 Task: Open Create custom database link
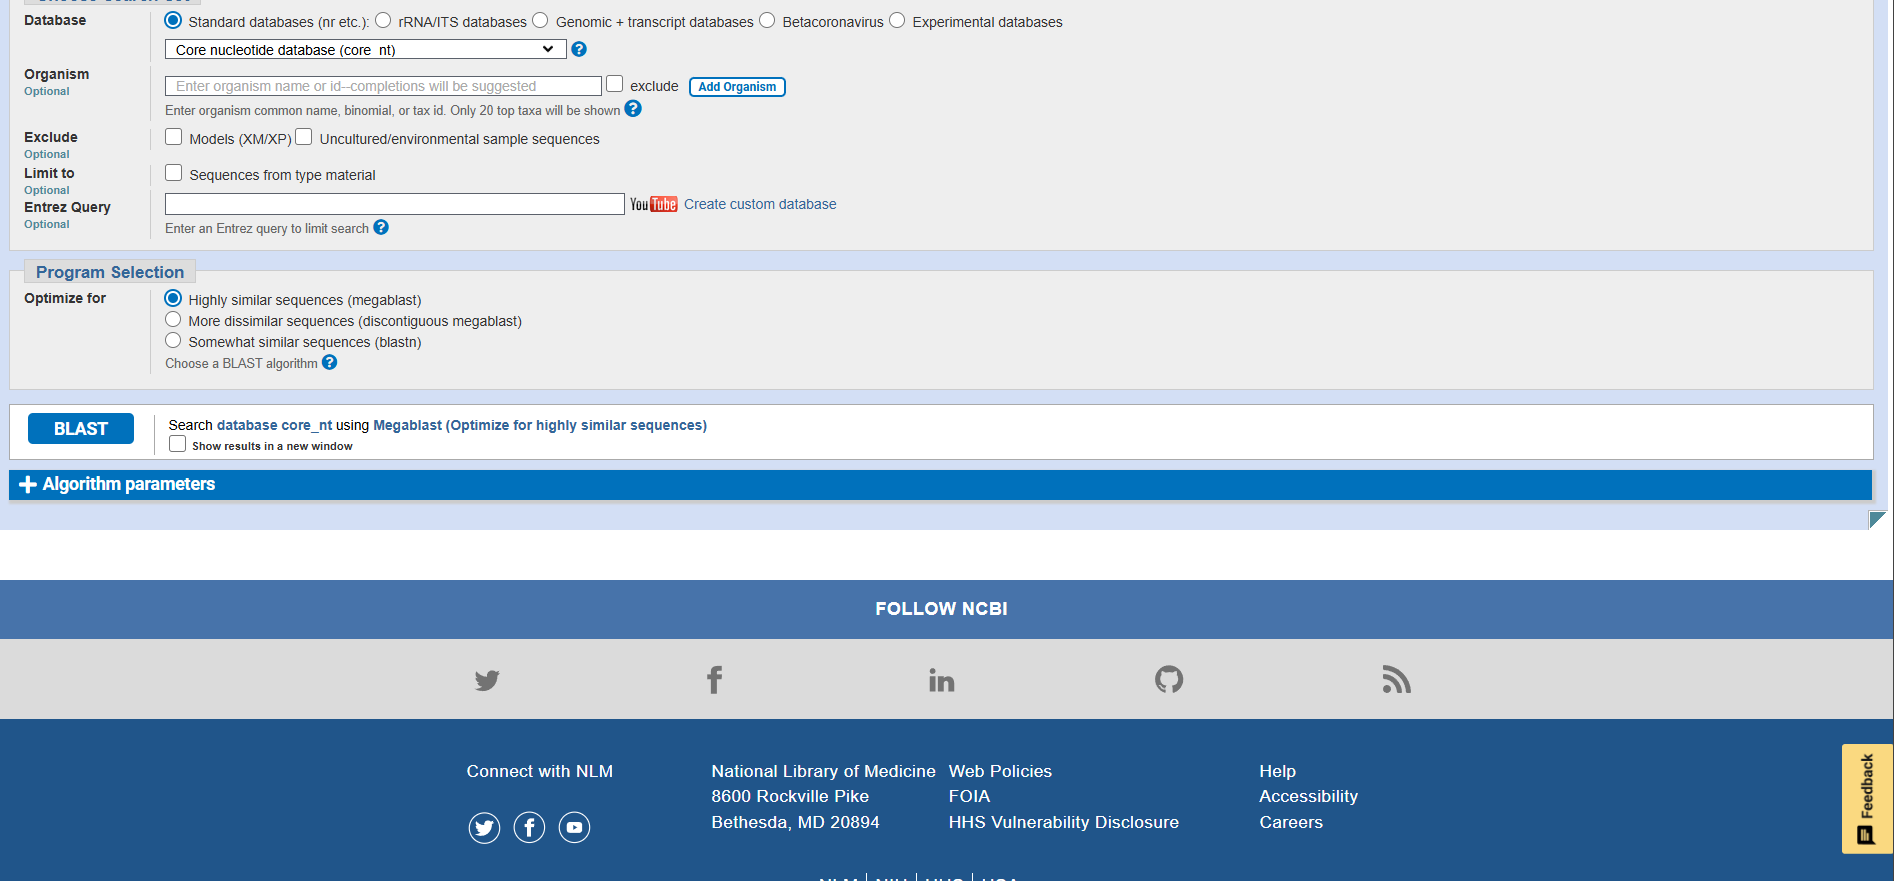tap(760, 204)
